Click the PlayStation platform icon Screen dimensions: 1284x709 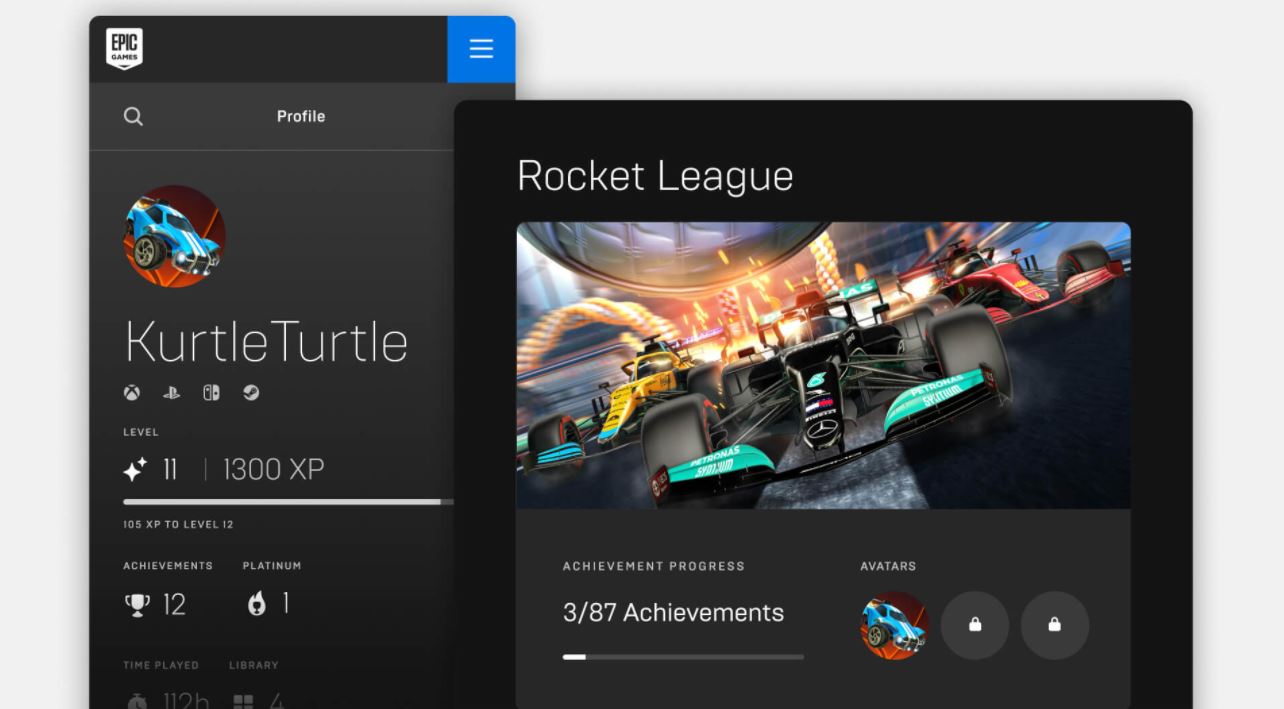[x=171, y=393]
